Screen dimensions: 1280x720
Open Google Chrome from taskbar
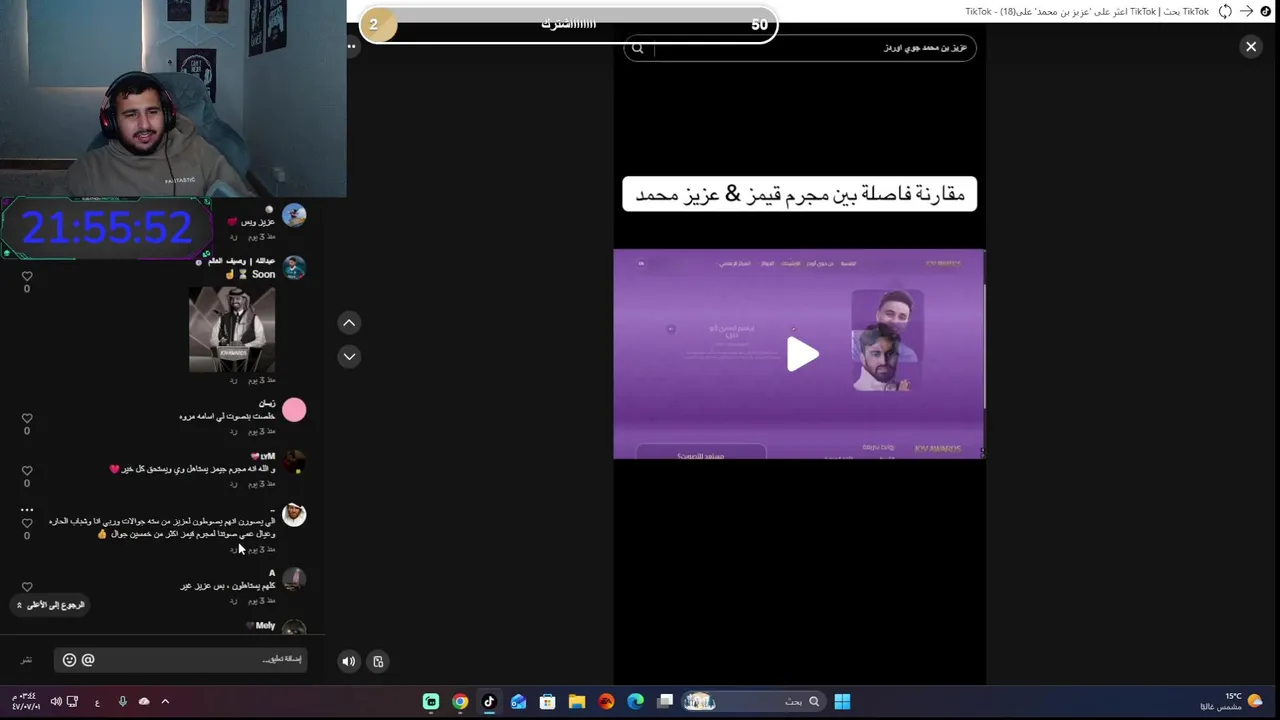coord(460,702)
